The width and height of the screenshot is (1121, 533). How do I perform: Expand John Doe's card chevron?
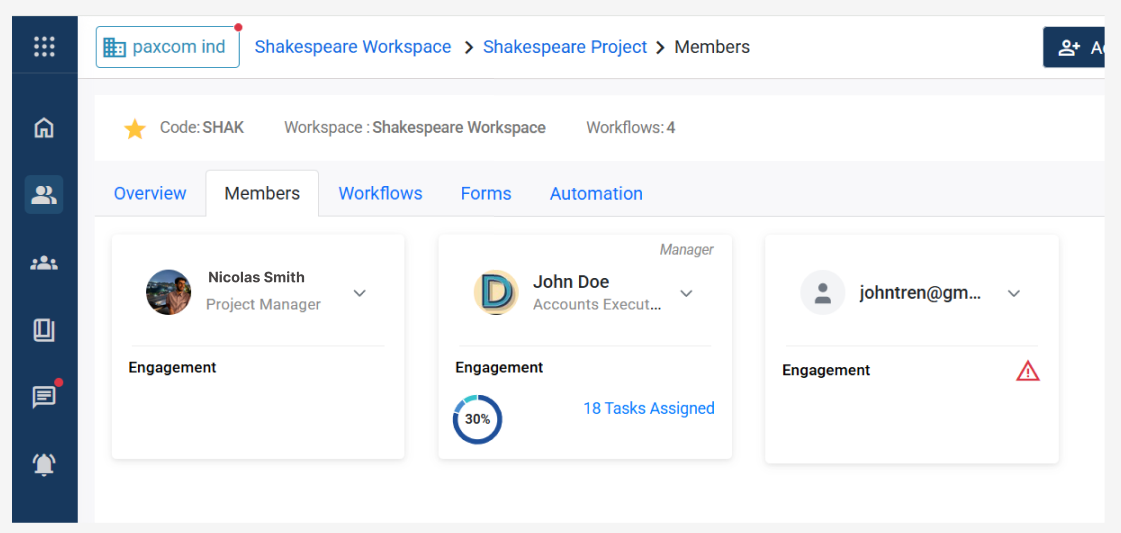pyautogui.click(x=687, y=293)
